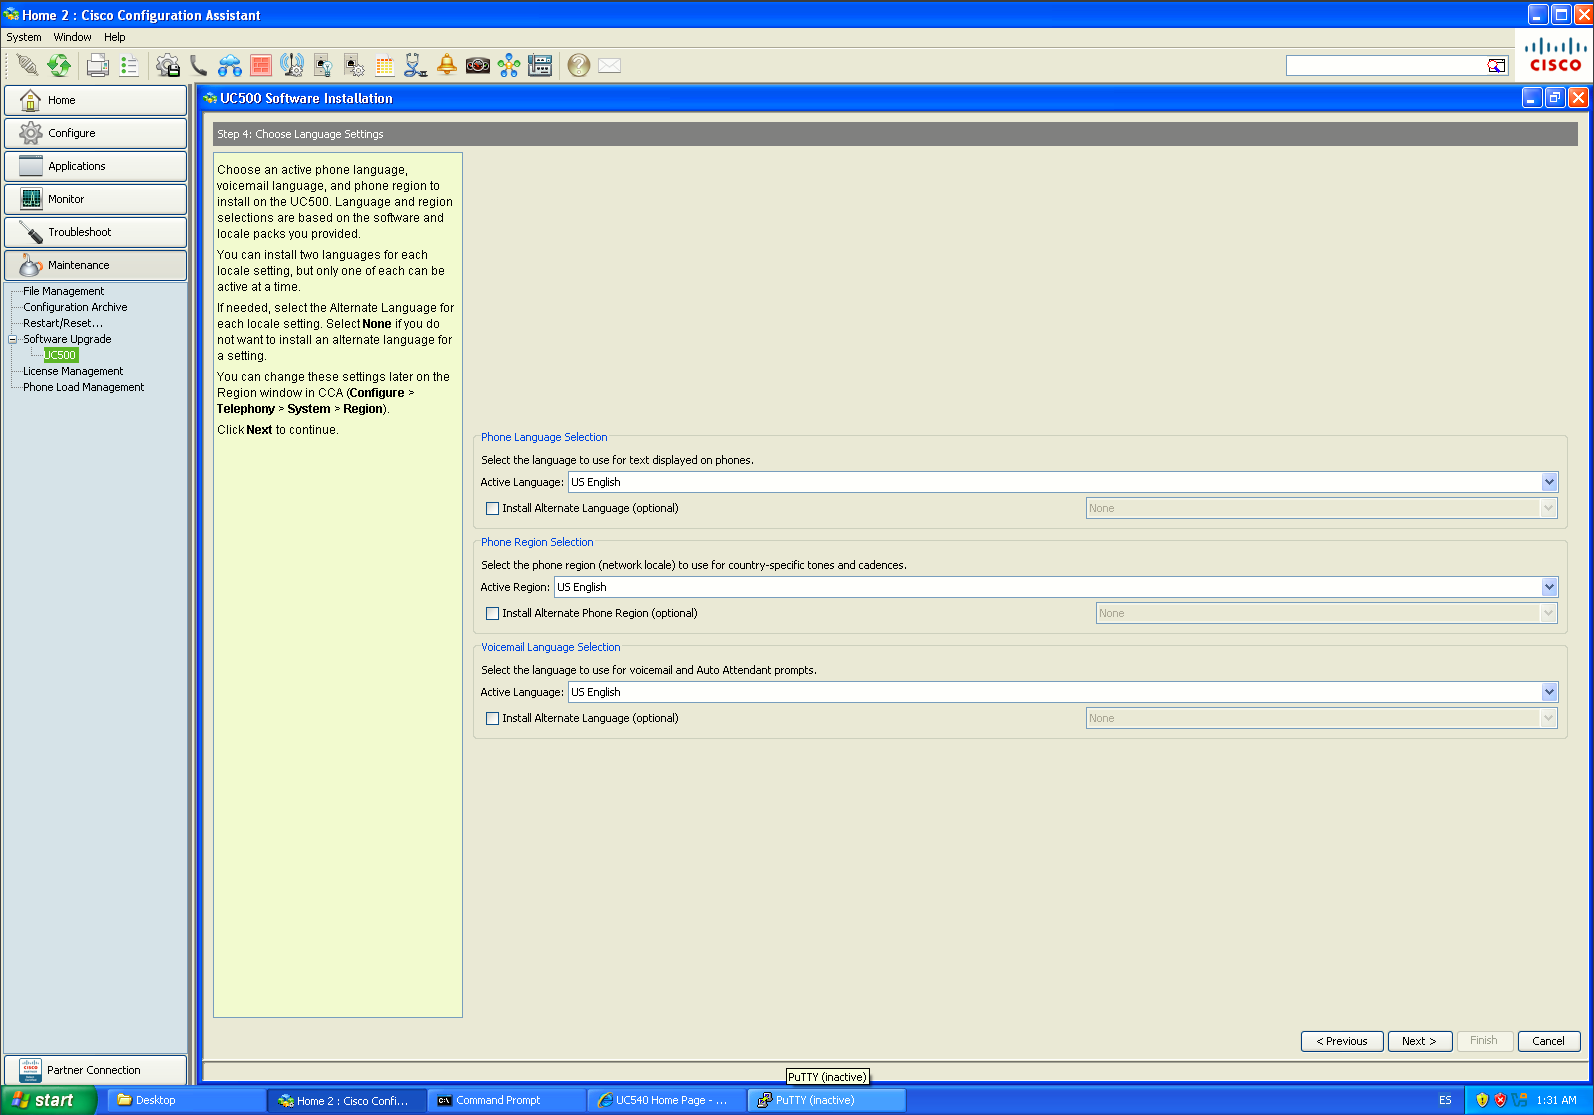Open the green bulleted list toolbar icon
This screenshot has width=1594, height=1115.
(129, 65)
